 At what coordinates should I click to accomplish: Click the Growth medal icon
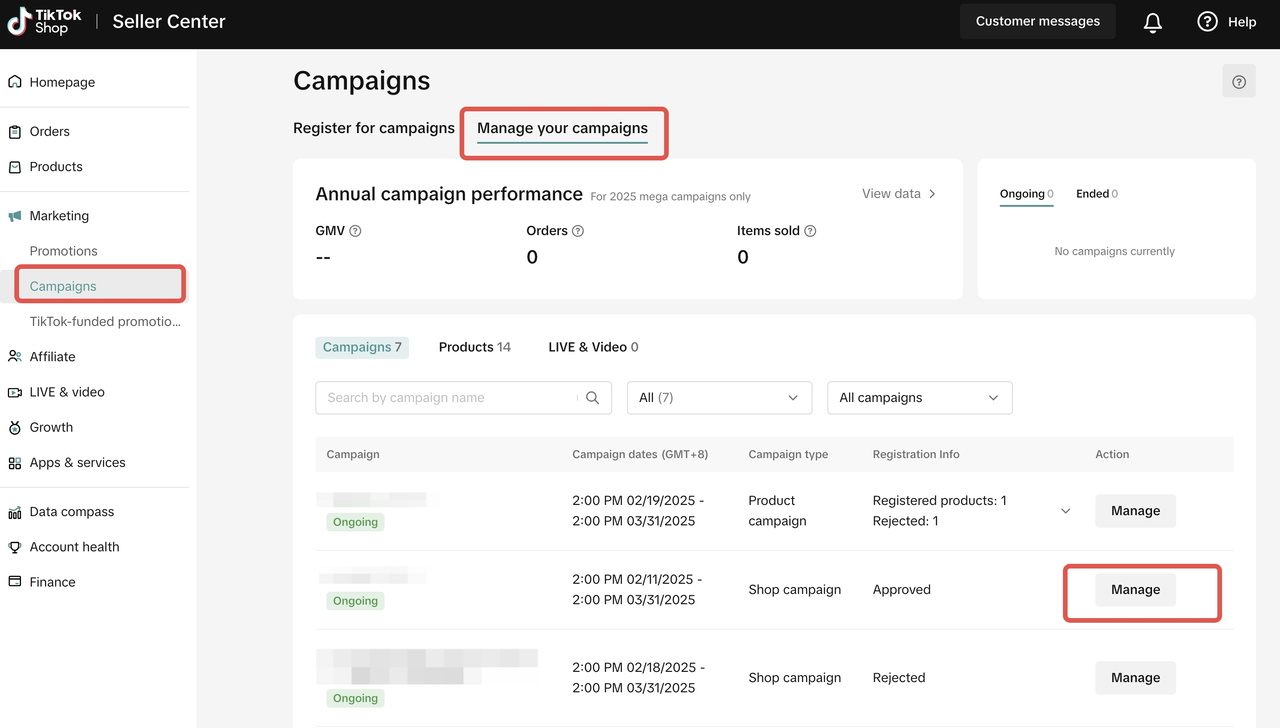[x=15, y=427]
